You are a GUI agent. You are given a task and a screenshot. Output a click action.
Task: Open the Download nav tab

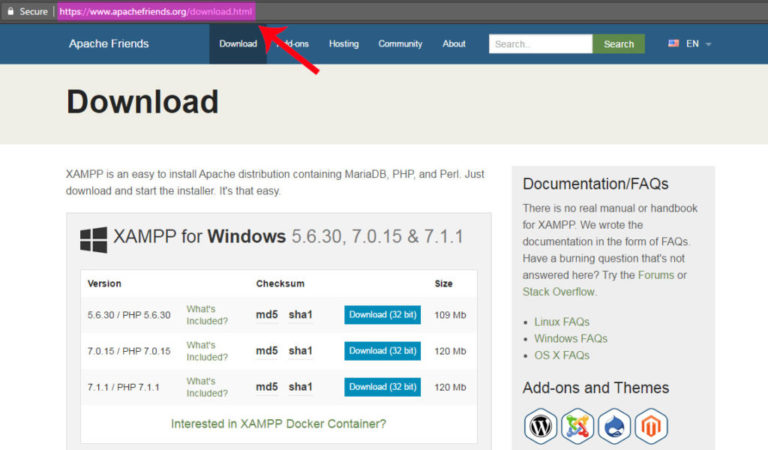(x=238, y=44)
